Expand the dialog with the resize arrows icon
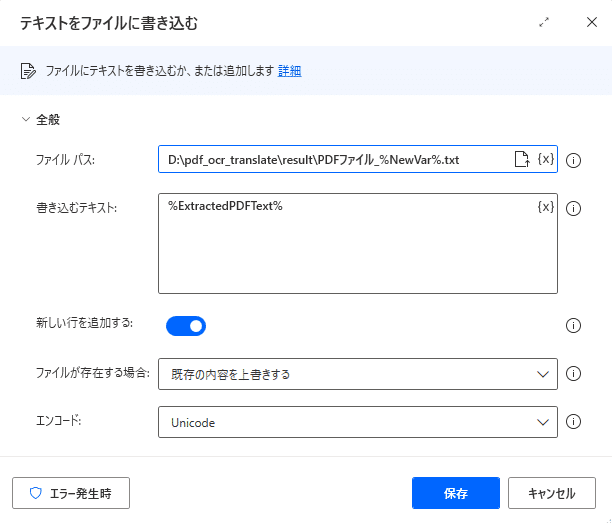 [x=544, y=22]
